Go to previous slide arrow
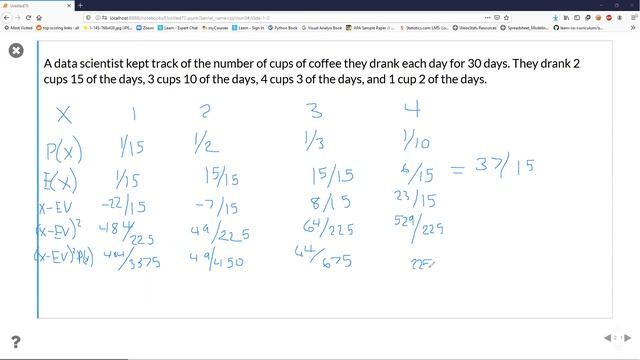 tap(607, 338)
